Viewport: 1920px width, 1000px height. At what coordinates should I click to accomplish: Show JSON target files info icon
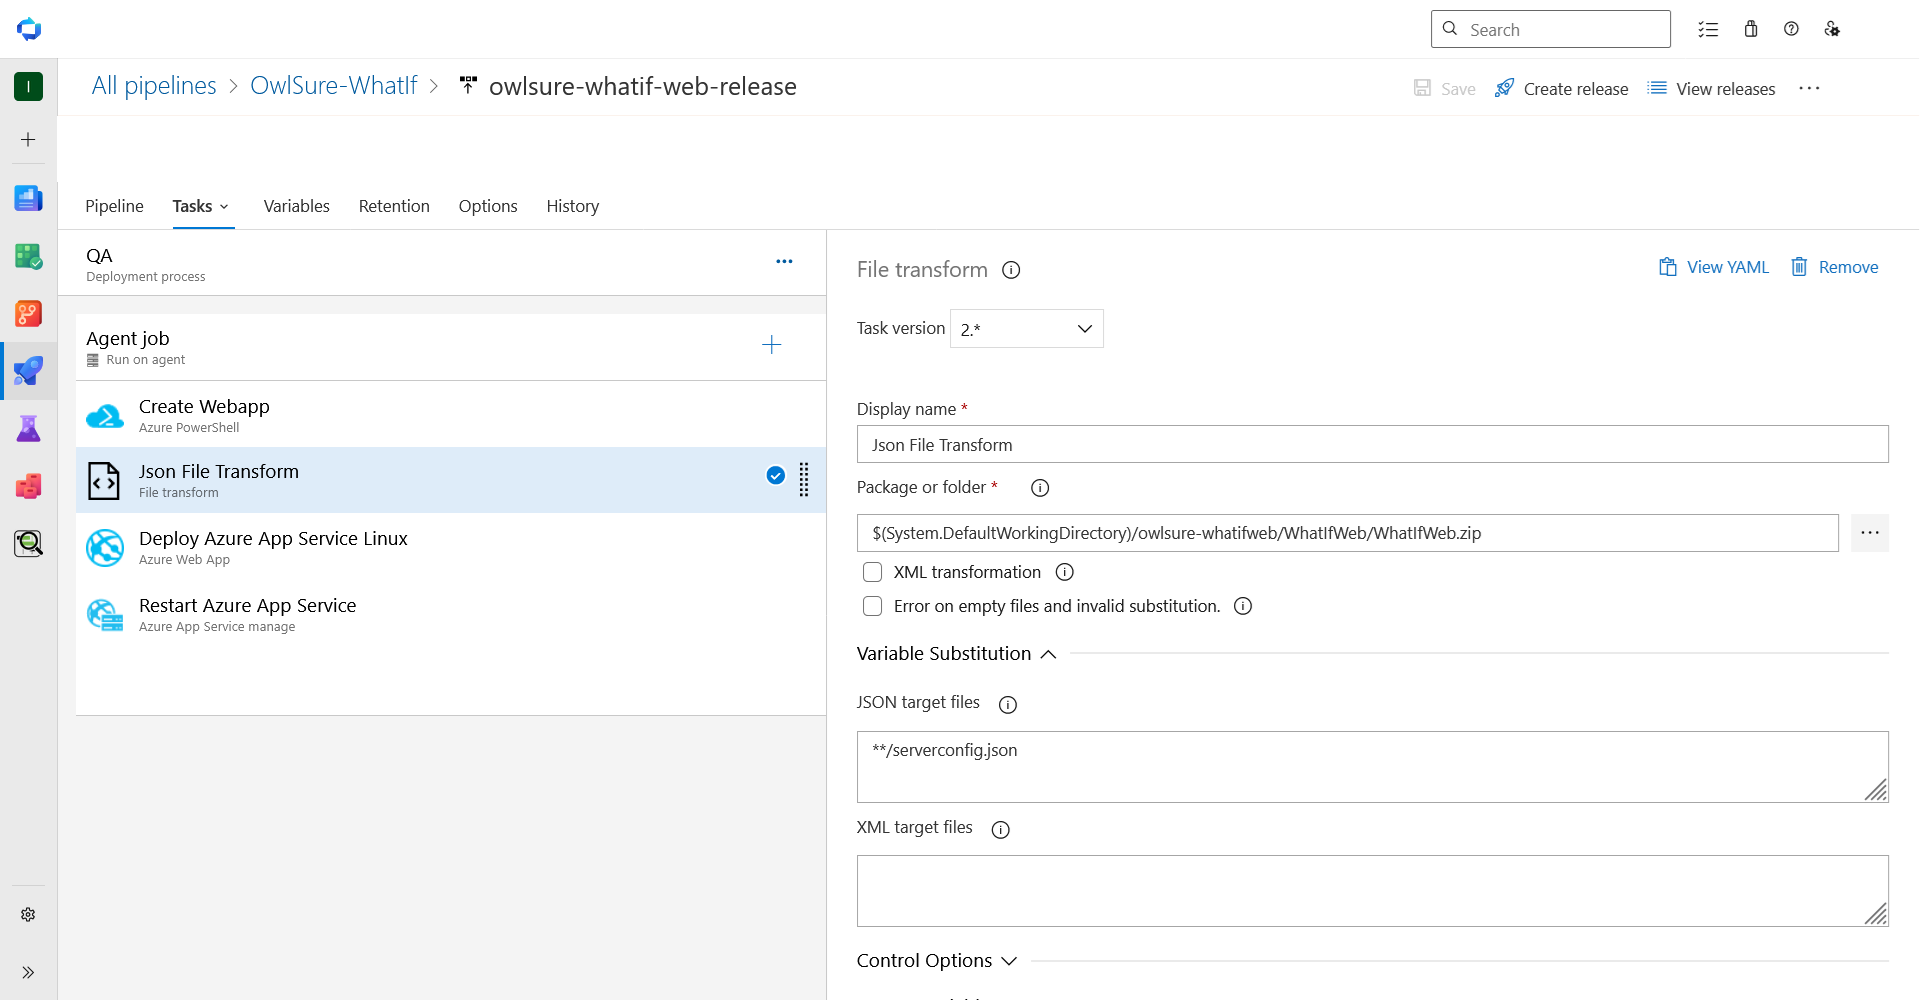(1008, 705)
